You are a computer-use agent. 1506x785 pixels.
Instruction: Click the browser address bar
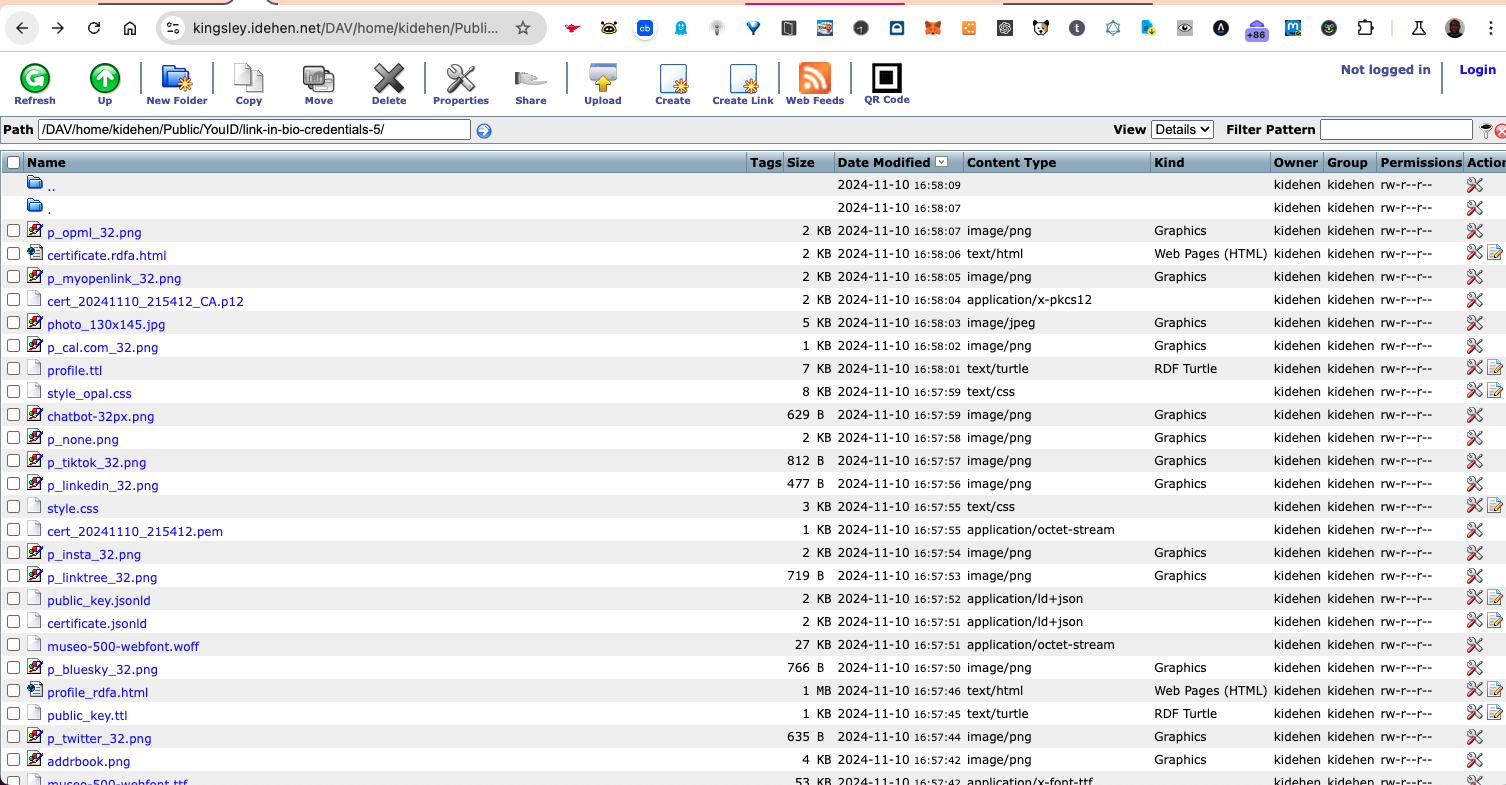(x=345, y=28)
